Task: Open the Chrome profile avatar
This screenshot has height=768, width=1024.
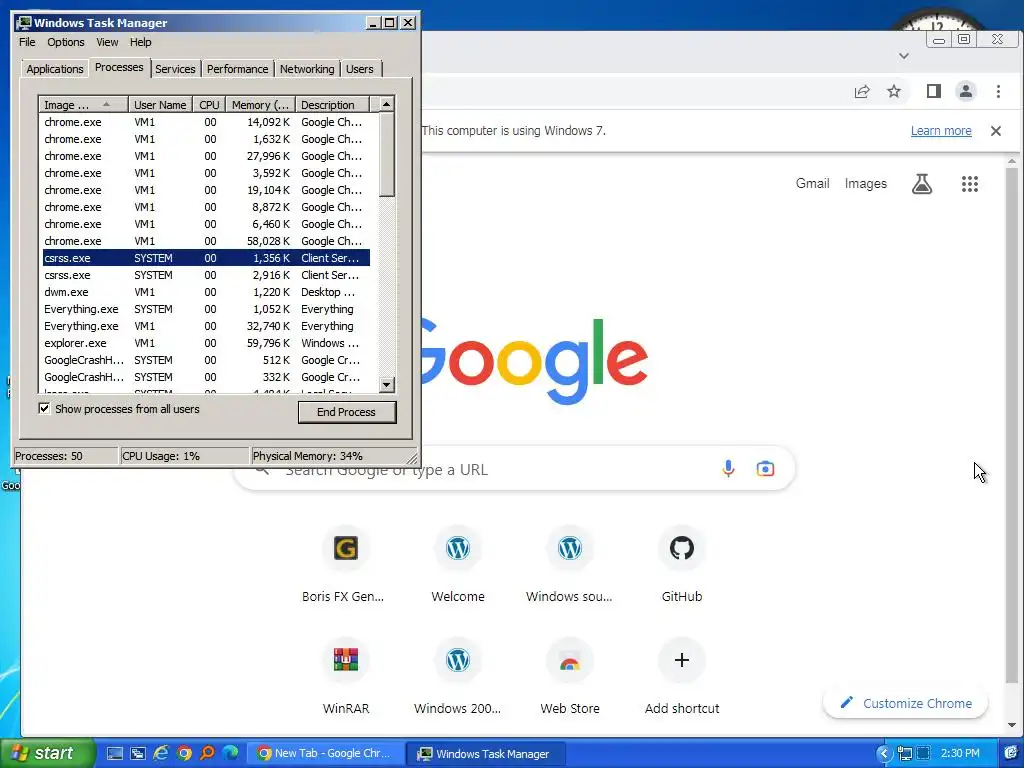Action: [x=965, y=91]
